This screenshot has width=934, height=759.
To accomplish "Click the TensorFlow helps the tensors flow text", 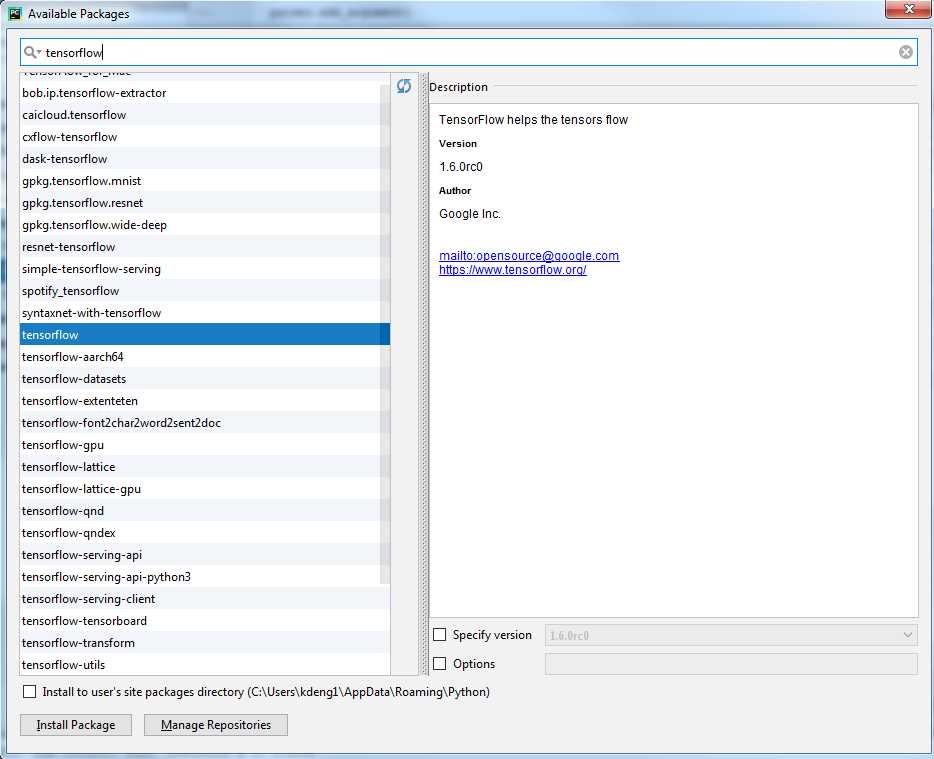I will pyautogui.click(x=534, y=120).
